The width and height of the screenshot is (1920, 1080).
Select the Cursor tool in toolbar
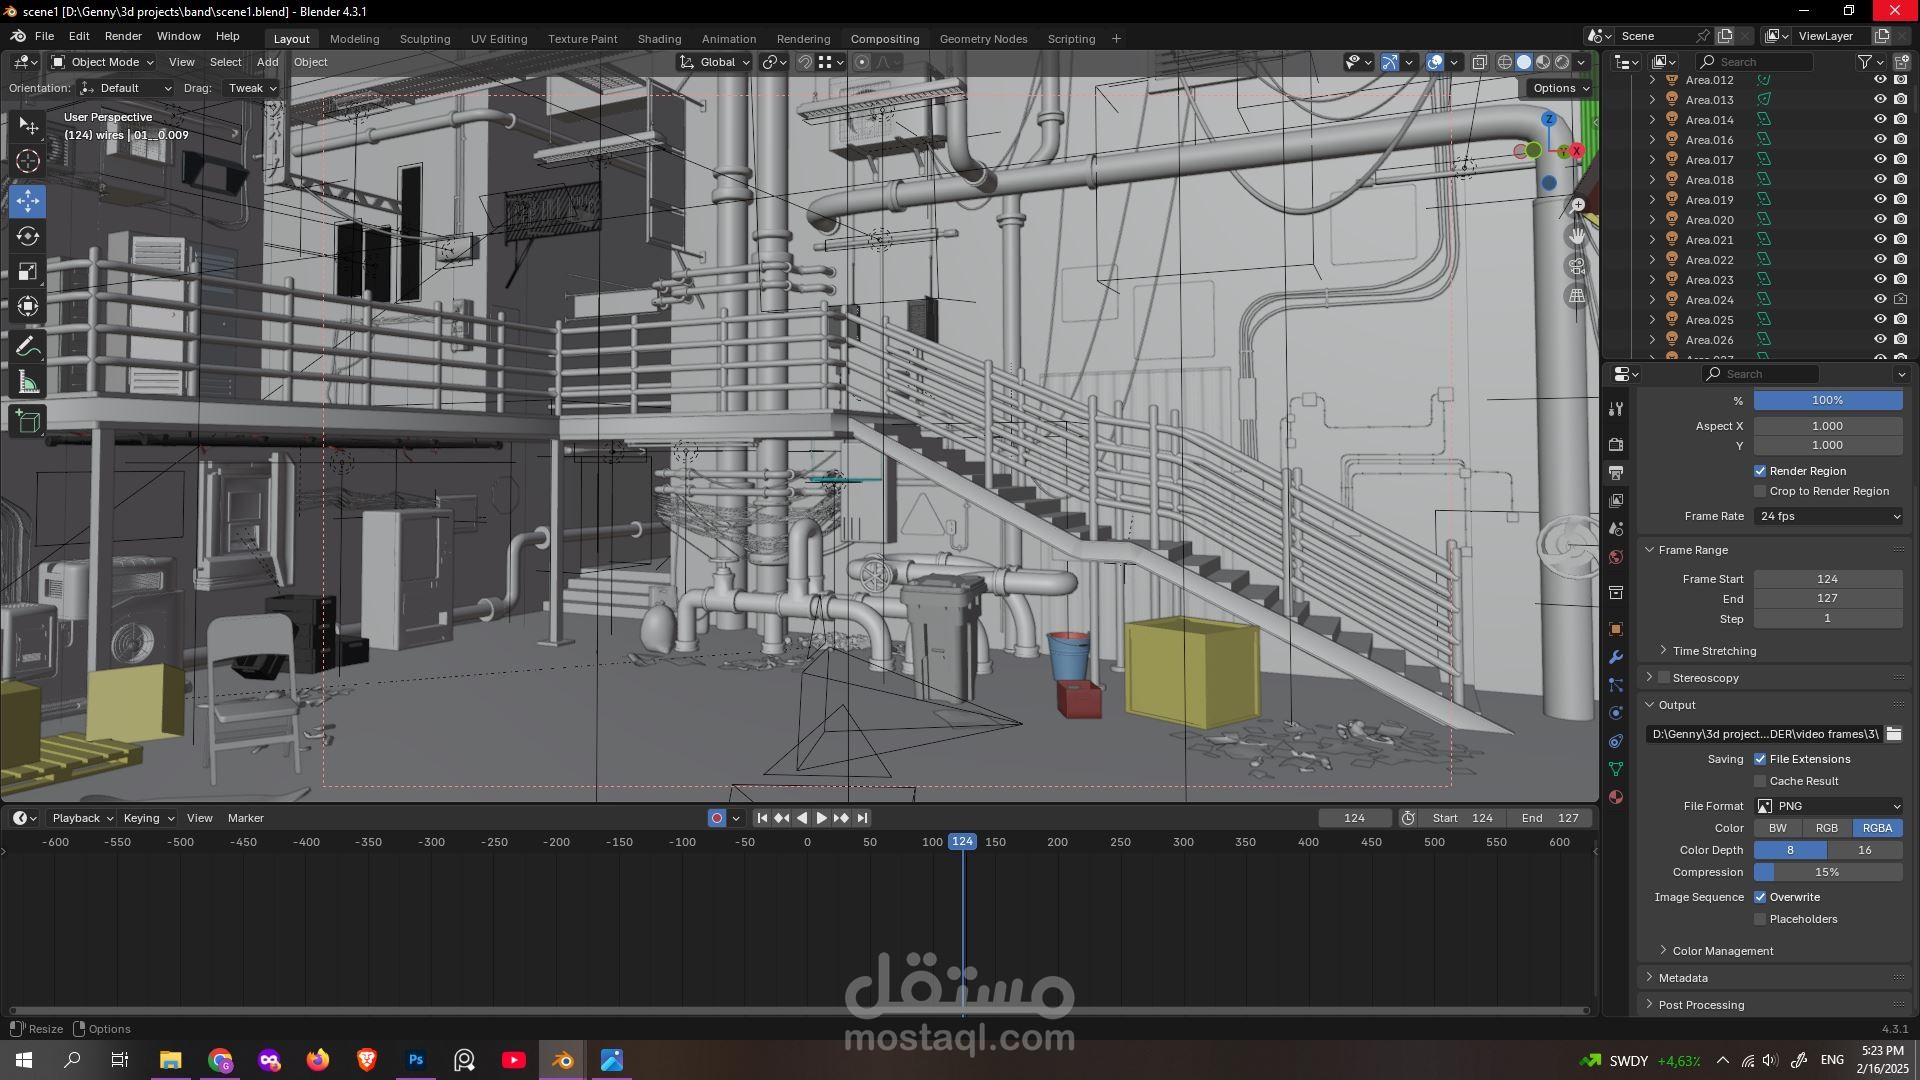pyautogui.click(x=28, y=161)
